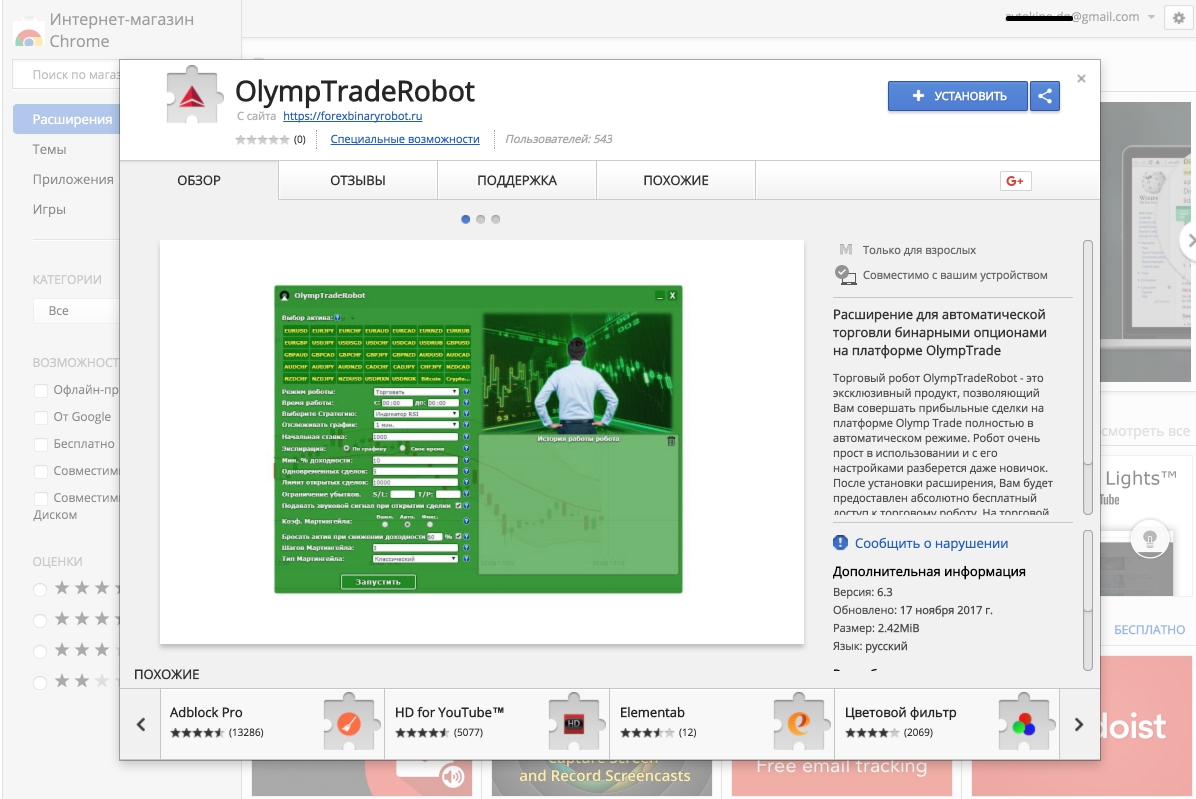Switch to the ОТЗЫВЫ tab
The width and height of the screenshot is (1196, 799).
[357, 181]
